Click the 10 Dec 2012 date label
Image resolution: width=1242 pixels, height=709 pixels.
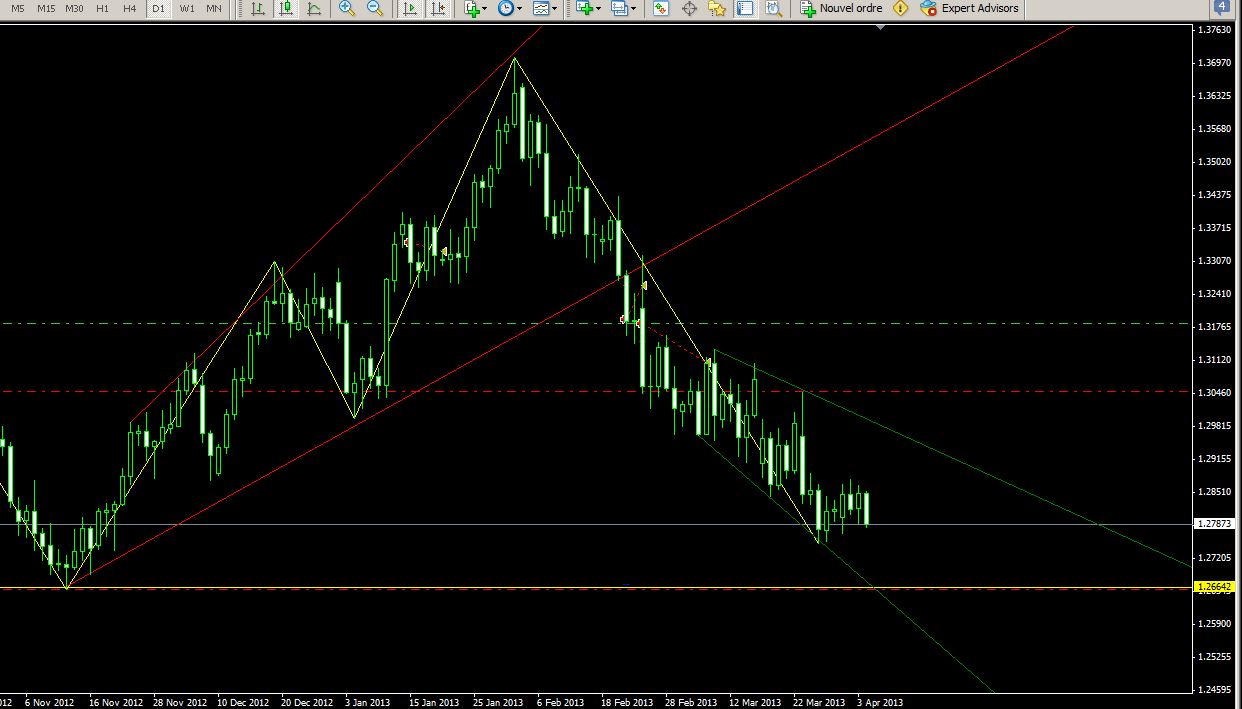[243, 702]
